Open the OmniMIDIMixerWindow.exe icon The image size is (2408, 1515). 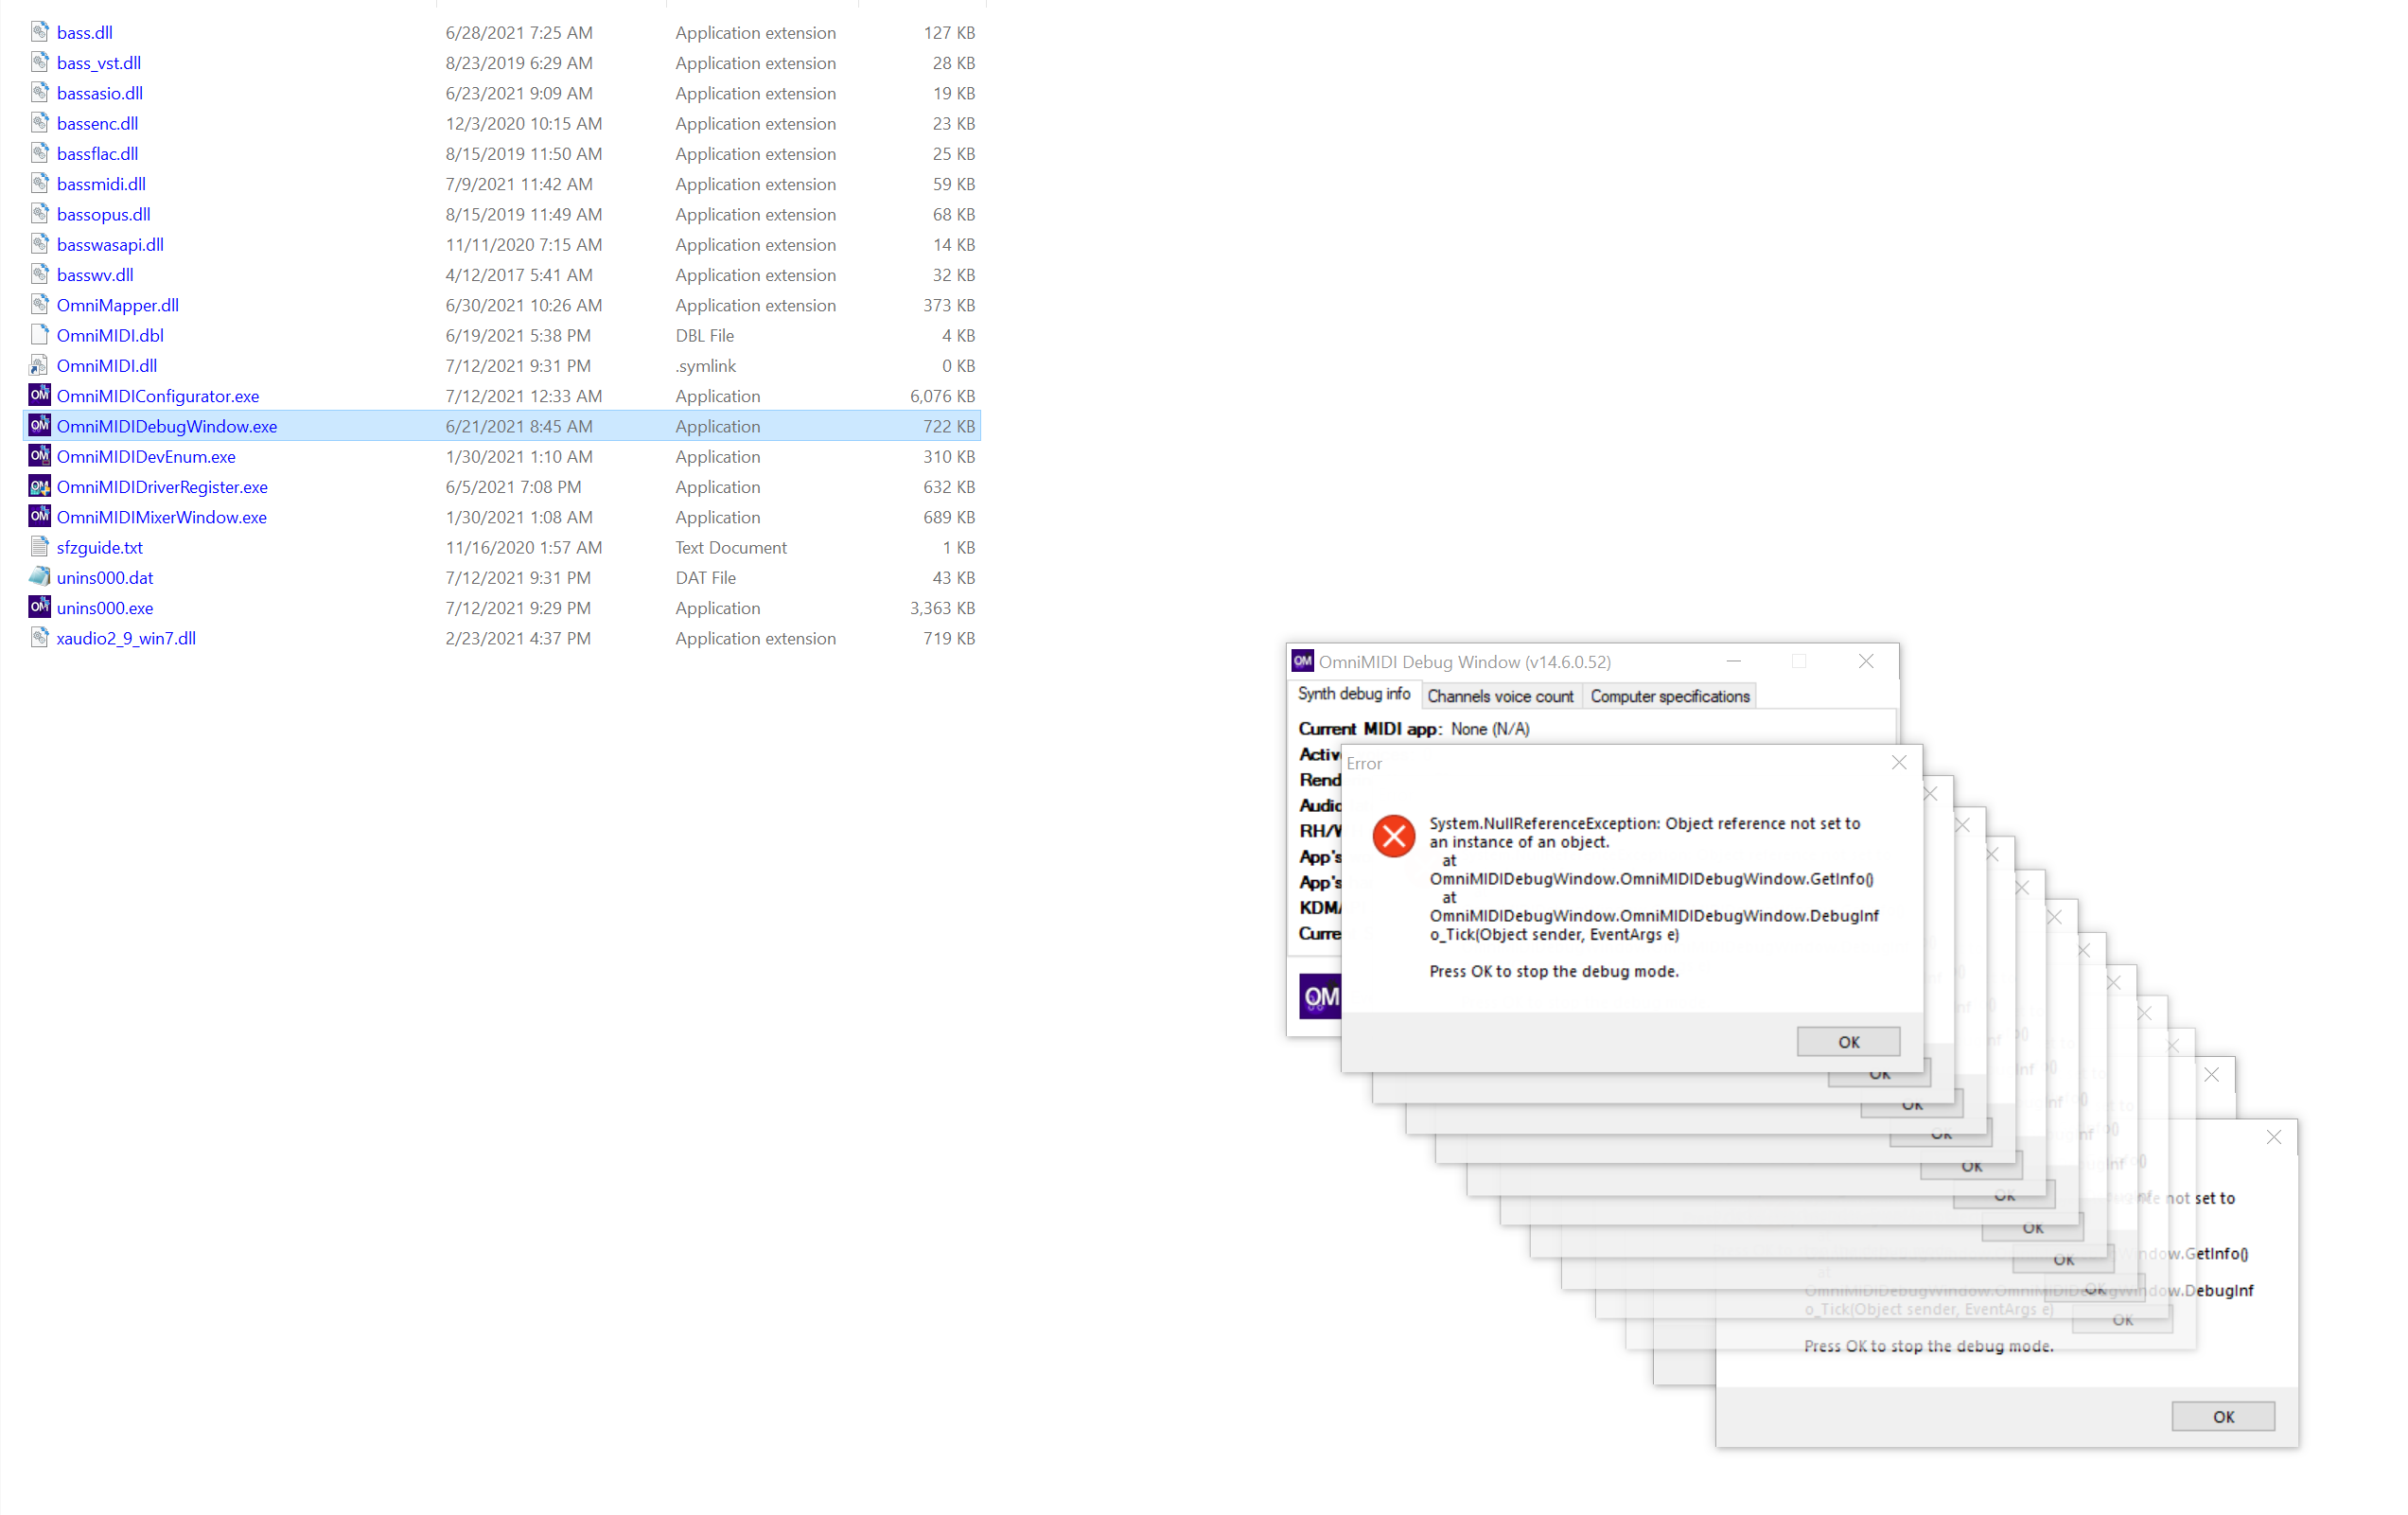40,516
